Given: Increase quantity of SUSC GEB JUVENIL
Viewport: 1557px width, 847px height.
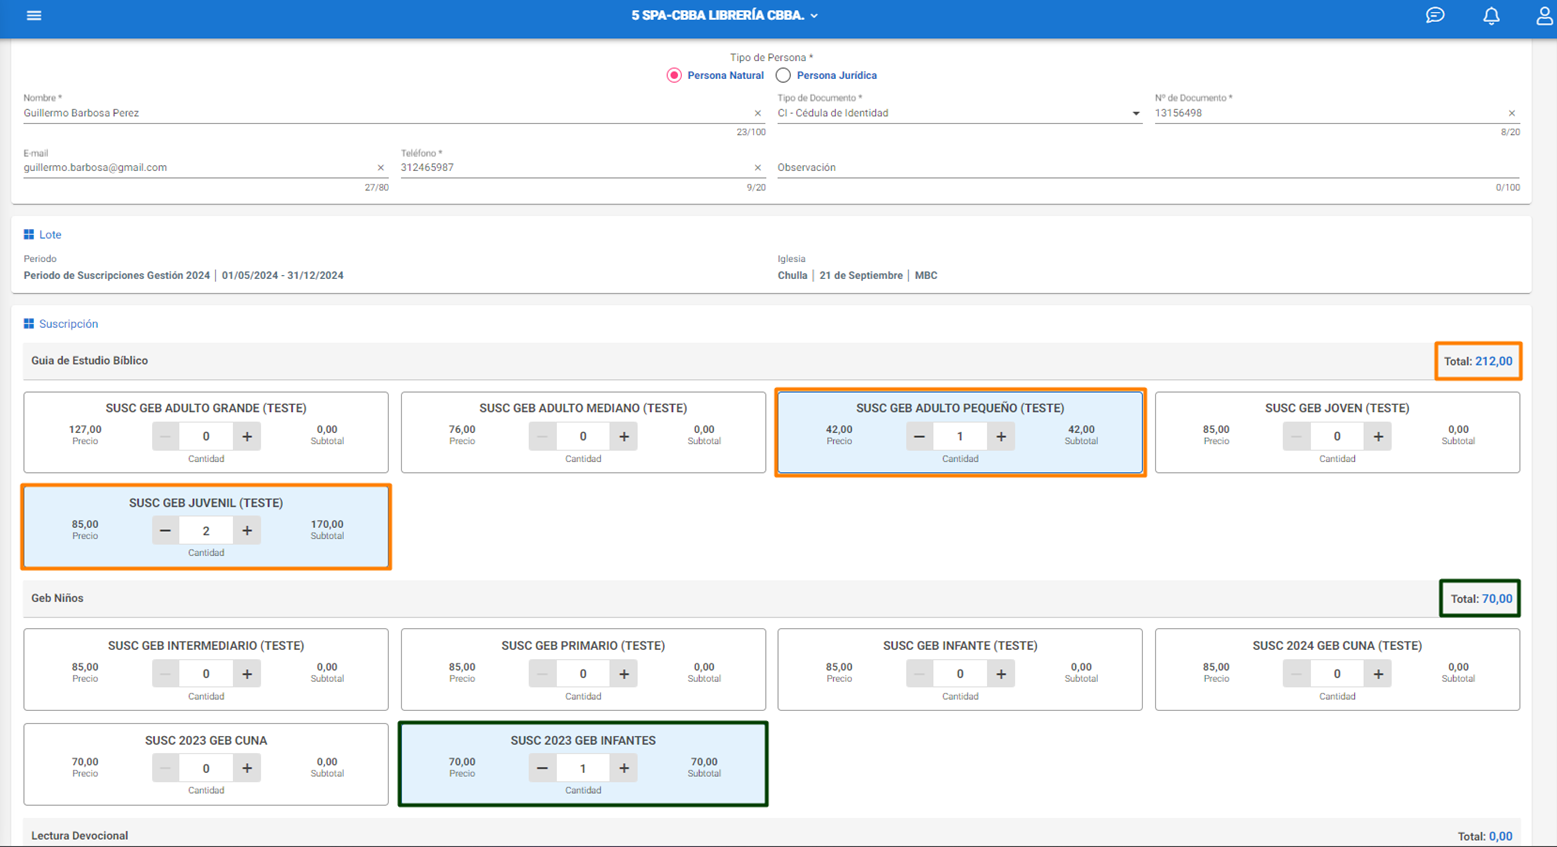Looking at the screenshot, I should pos(247,531).
